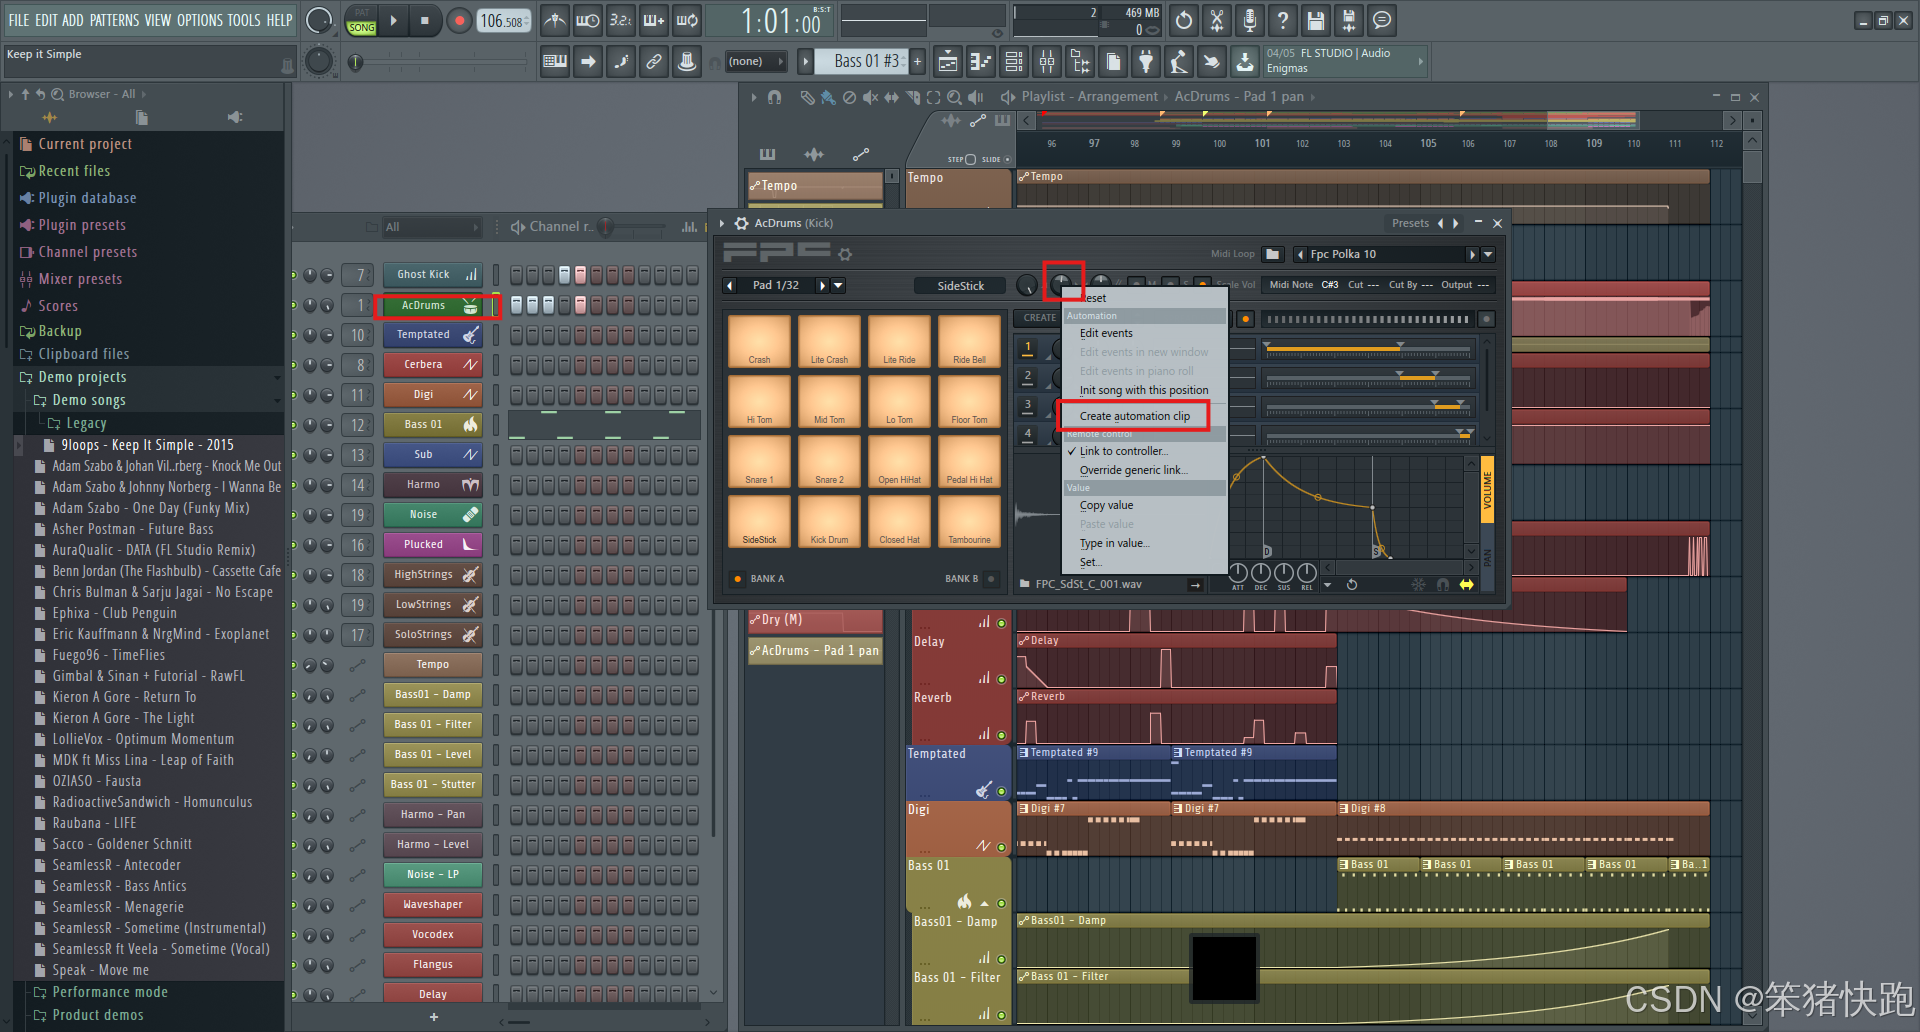Screen dimensions: 1920x1032
Task: Open the plugin picker plug icon
Action: tap(1147, 61)
